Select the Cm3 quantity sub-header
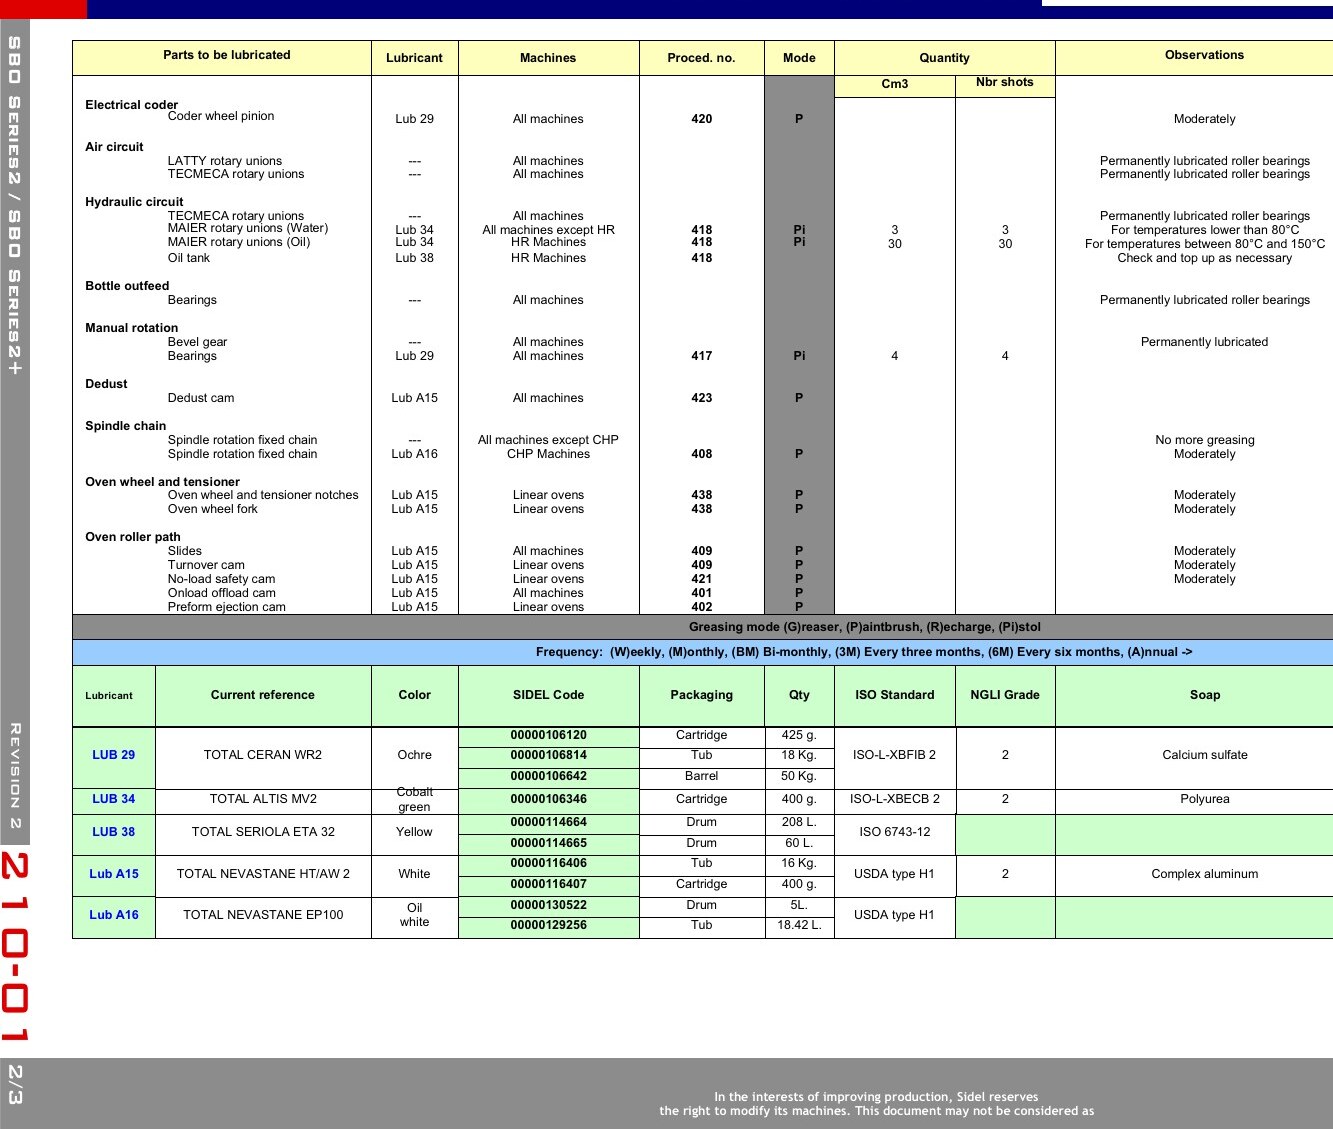Screen dimensions: 1333x1129 (895, 85)
